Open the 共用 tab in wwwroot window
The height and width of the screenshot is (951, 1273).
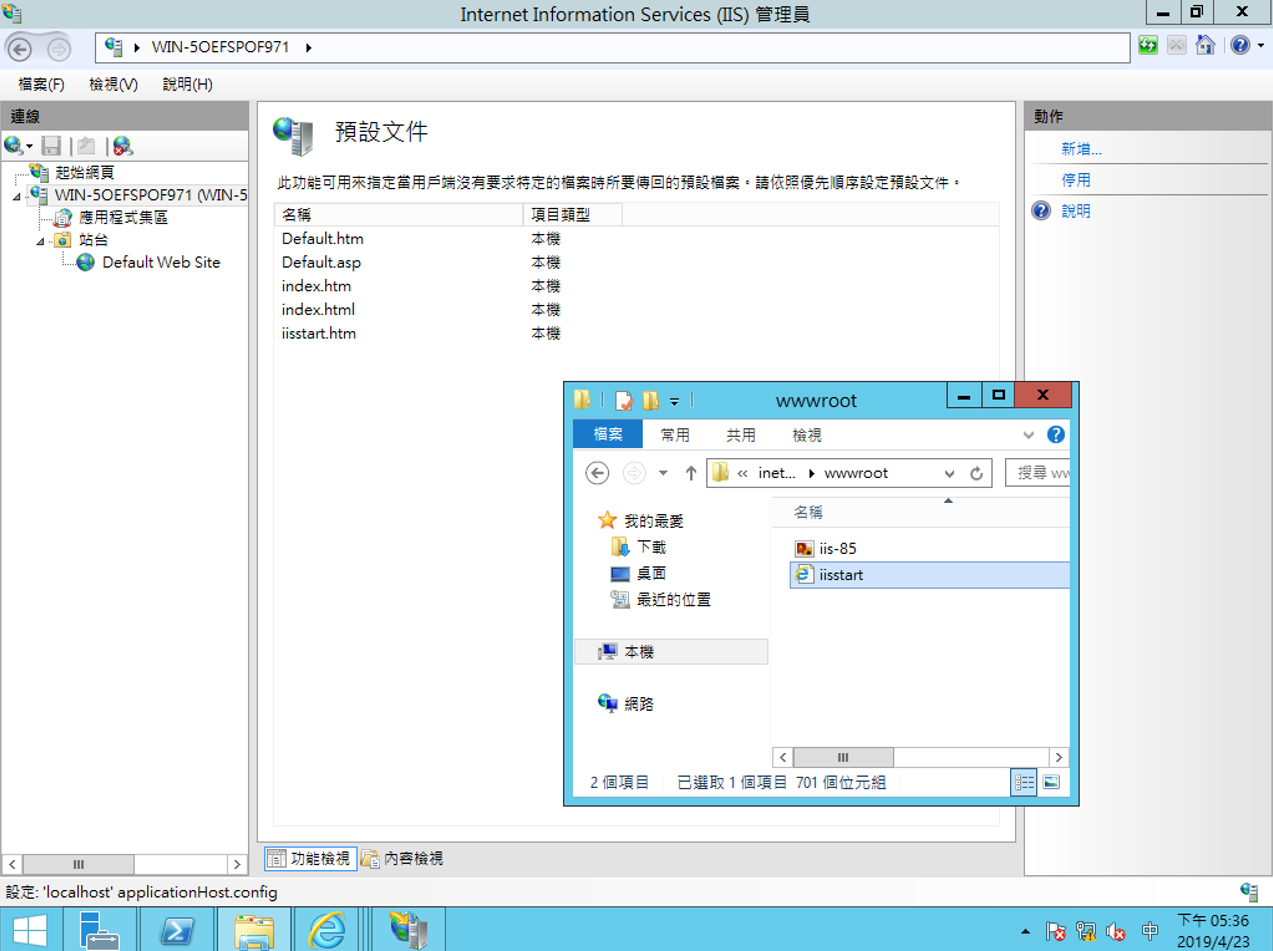click(x=741, y=435)
